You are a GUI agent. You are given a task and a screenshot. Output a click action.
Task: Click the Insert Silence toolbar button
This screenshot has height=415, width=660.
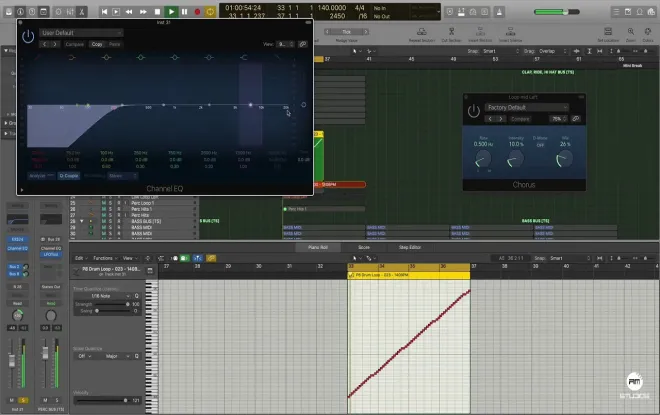tap(510, 35)
